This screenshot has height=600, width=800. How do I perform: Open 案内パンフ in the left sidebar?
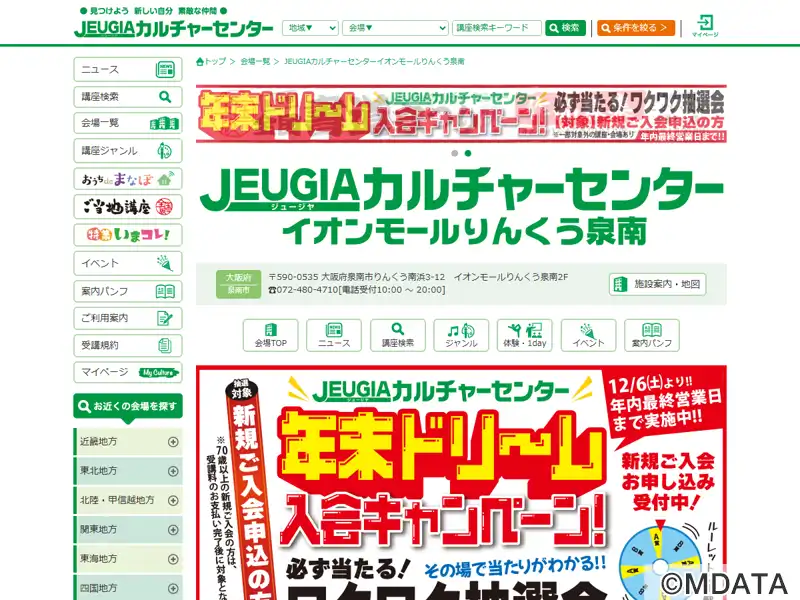[128, 291]
